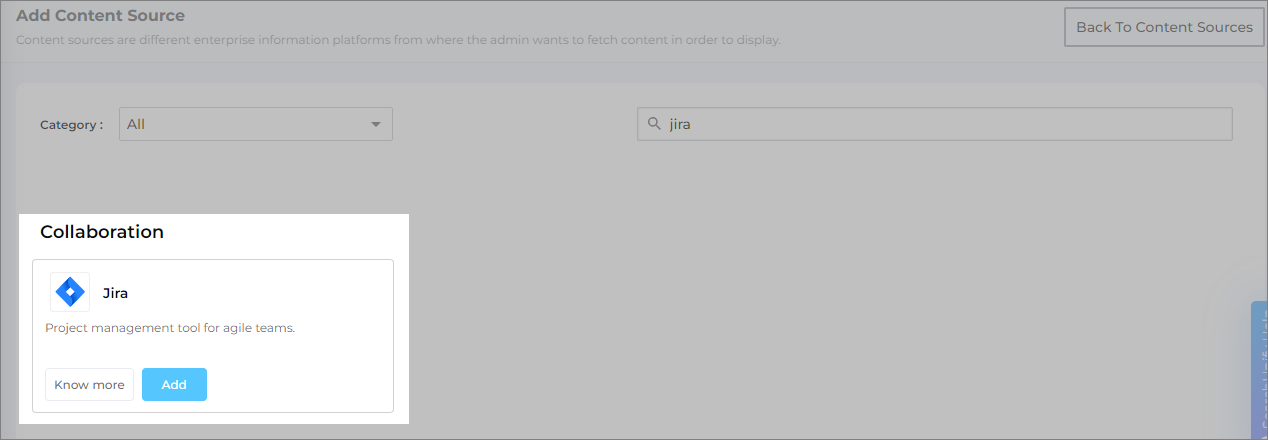
Task: Click the Jira logo icon
Action: tap(70, 292)
